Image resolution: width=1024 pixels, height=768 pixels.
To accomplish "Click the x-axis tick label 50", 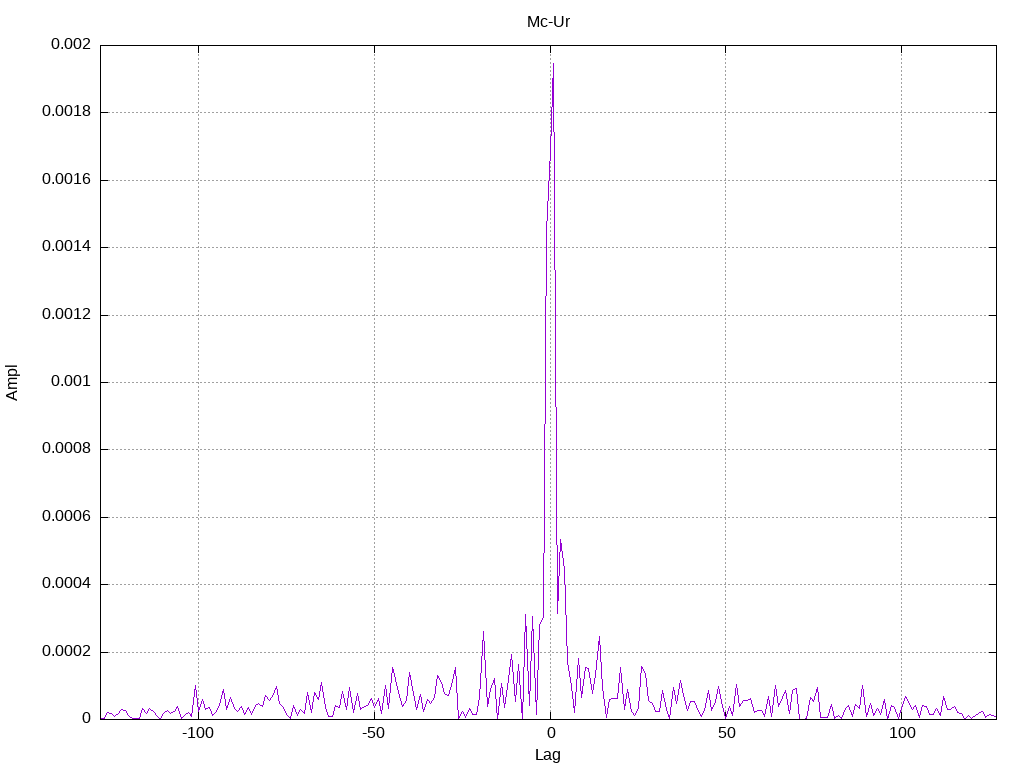I will (x=726, y=733).
